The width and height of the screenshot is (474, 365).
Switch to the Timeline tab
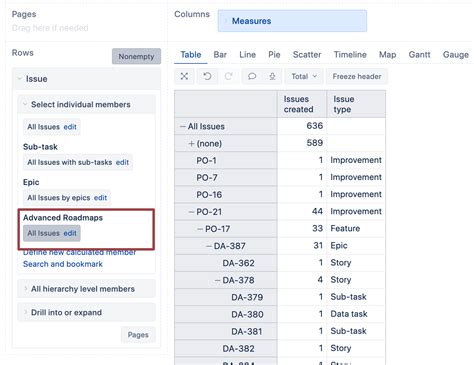350,55
